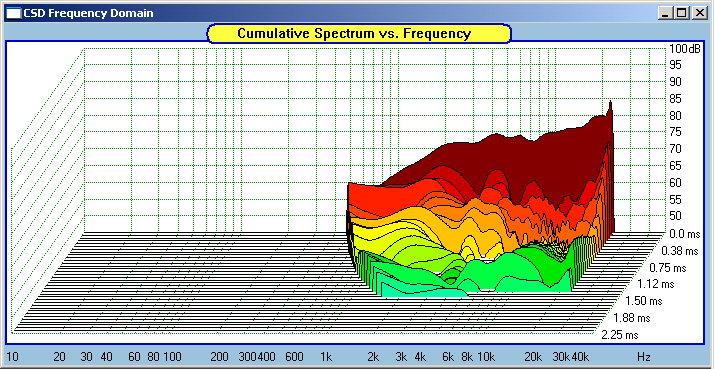Click the '0.38 ms' time axis label

coord(680,251)
